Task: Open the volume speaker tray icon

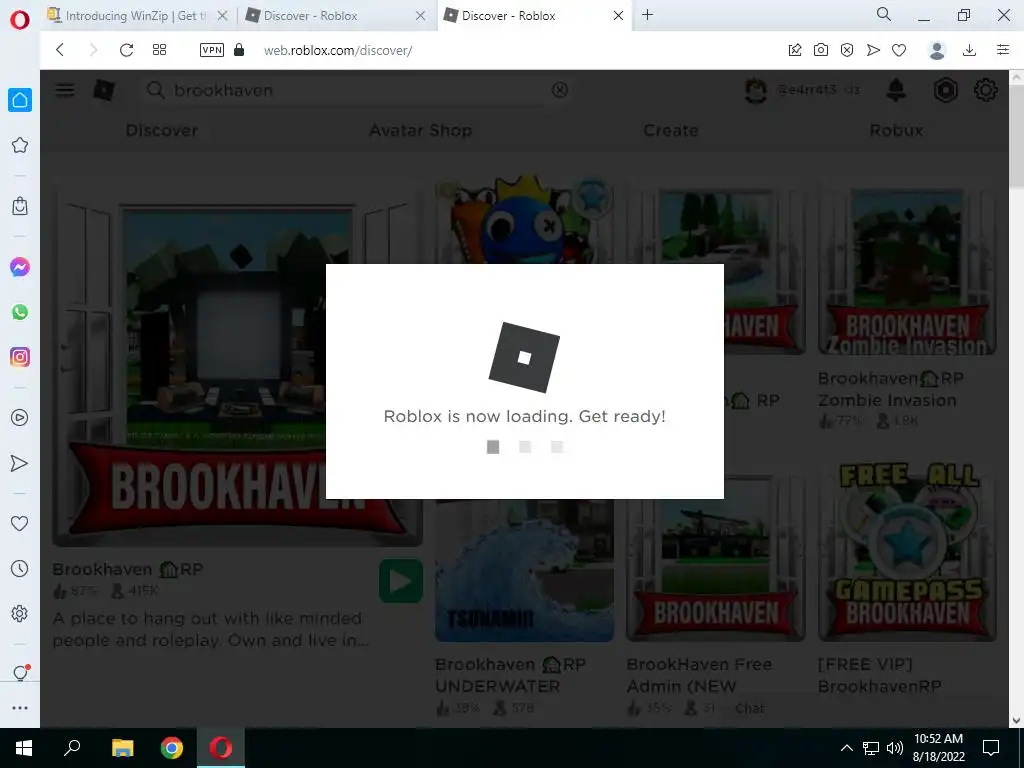Action: pos(895,748)
